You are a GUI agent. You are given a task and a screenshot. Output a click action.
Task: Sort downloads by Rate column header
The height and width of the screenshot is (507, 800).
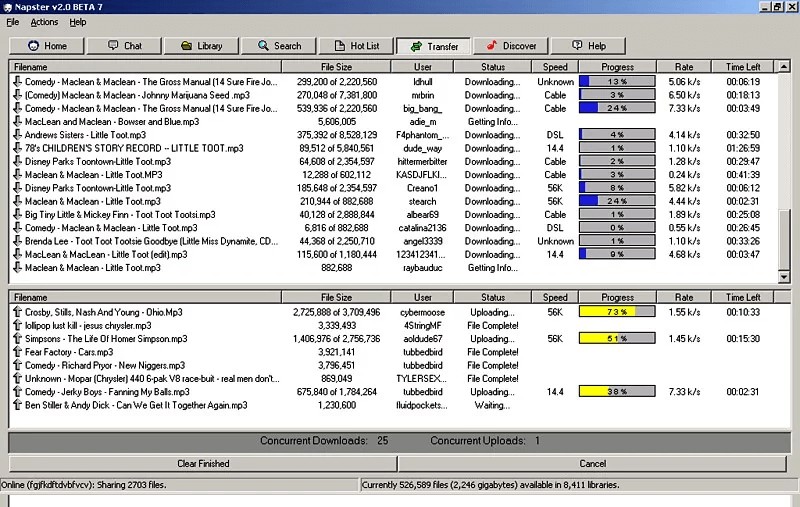684,67
